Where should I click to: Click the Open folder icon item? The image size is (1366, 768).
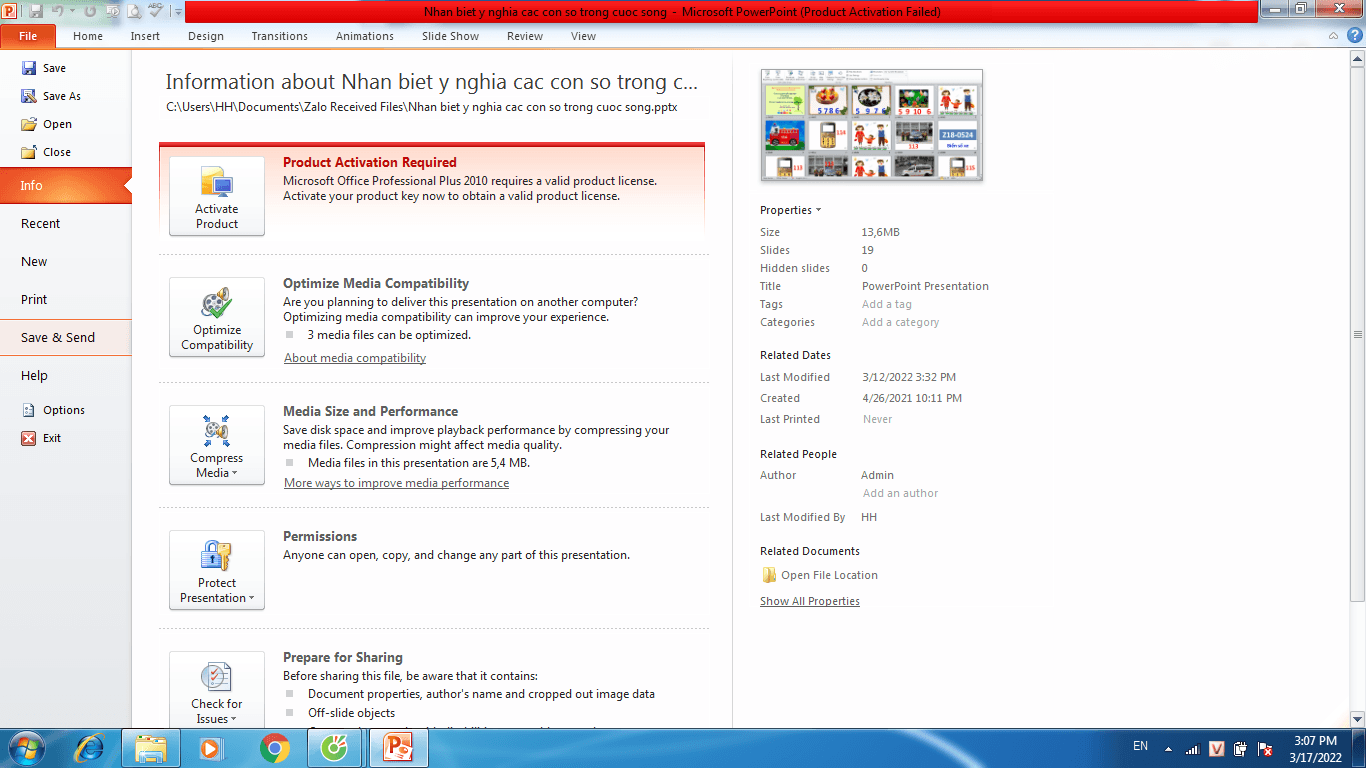(30, 124)
